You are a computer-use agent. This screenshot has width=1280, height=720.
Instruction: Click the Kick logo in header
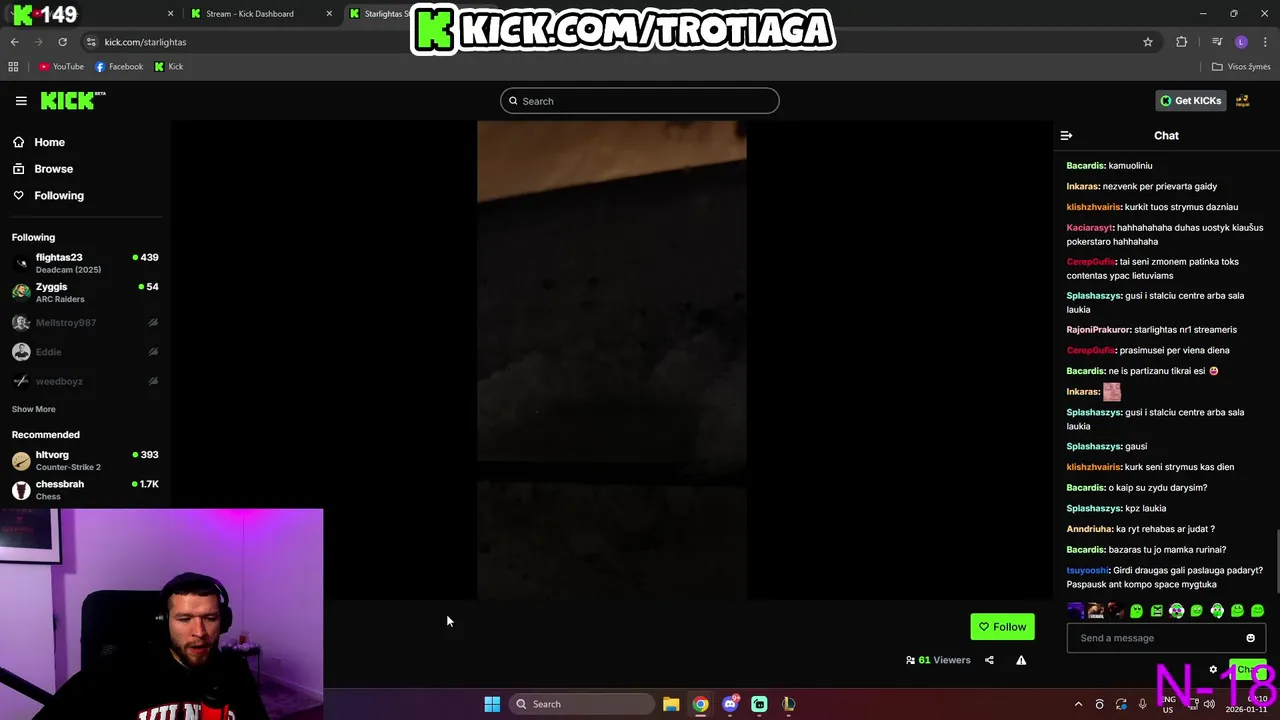73,100
